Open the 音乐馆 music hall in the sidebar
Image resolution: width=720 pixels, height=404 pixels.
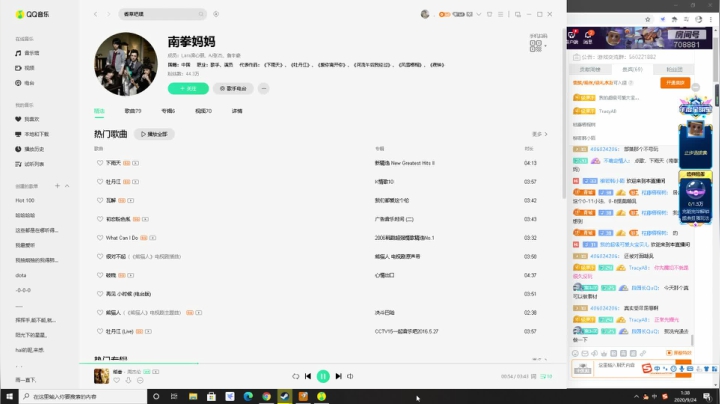[28, 53]
